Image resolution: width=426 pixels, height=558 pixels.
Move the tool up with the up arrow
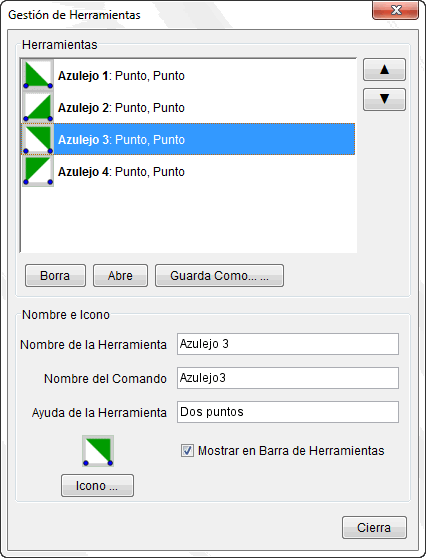384,69
